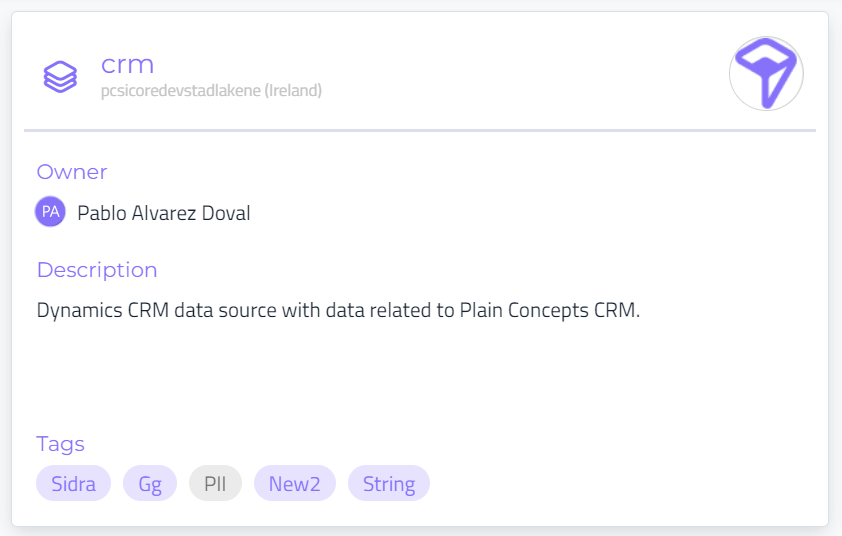Select the Sidra tag
Screen dimensions: 842x536
73,484
